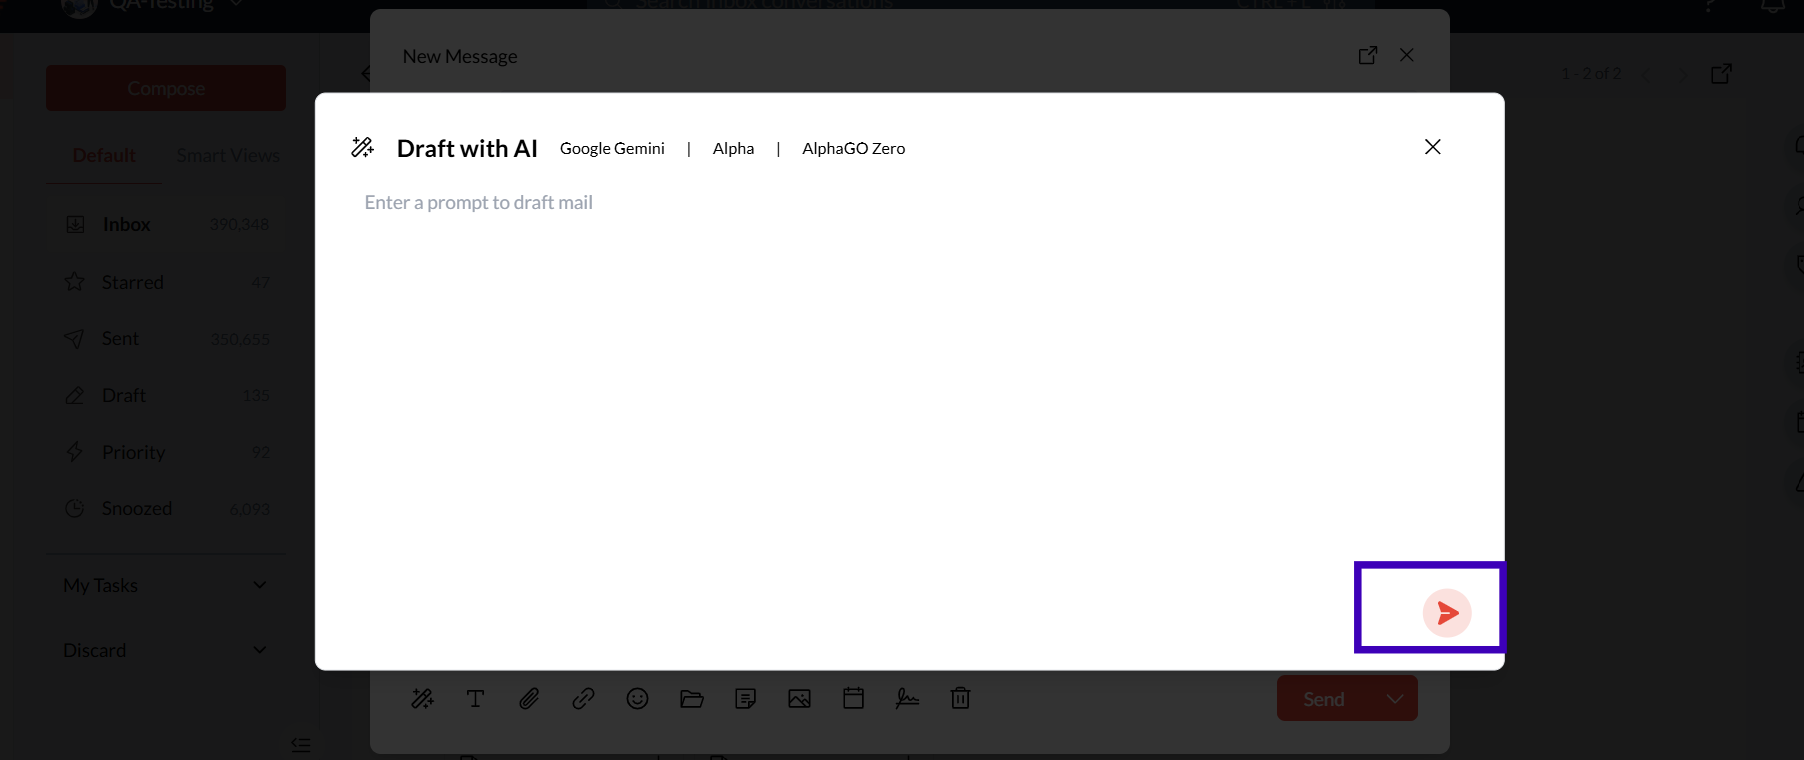Insert an image in the message
The image size is (1804, 760).
tap(799, 698)
